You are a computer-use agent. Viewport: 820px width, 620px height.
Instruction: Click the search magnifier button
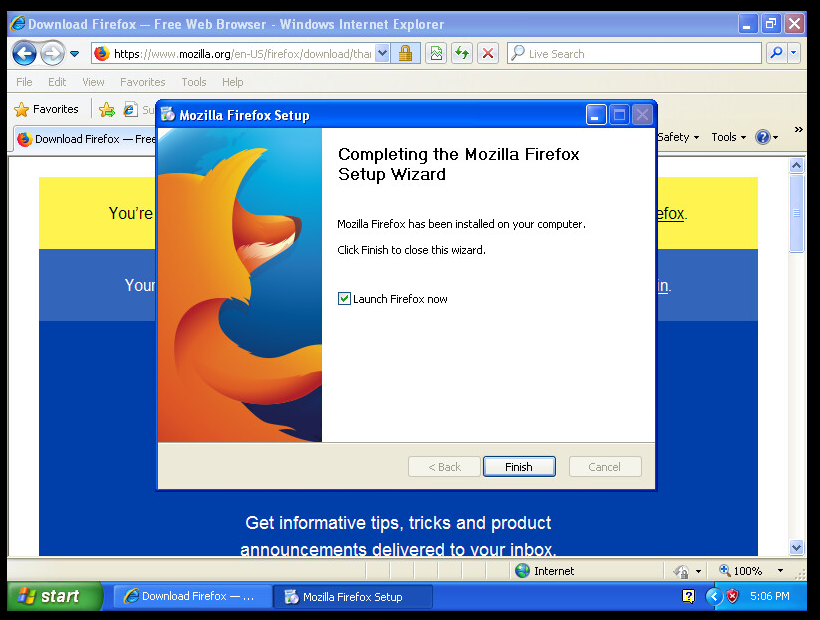777,53
